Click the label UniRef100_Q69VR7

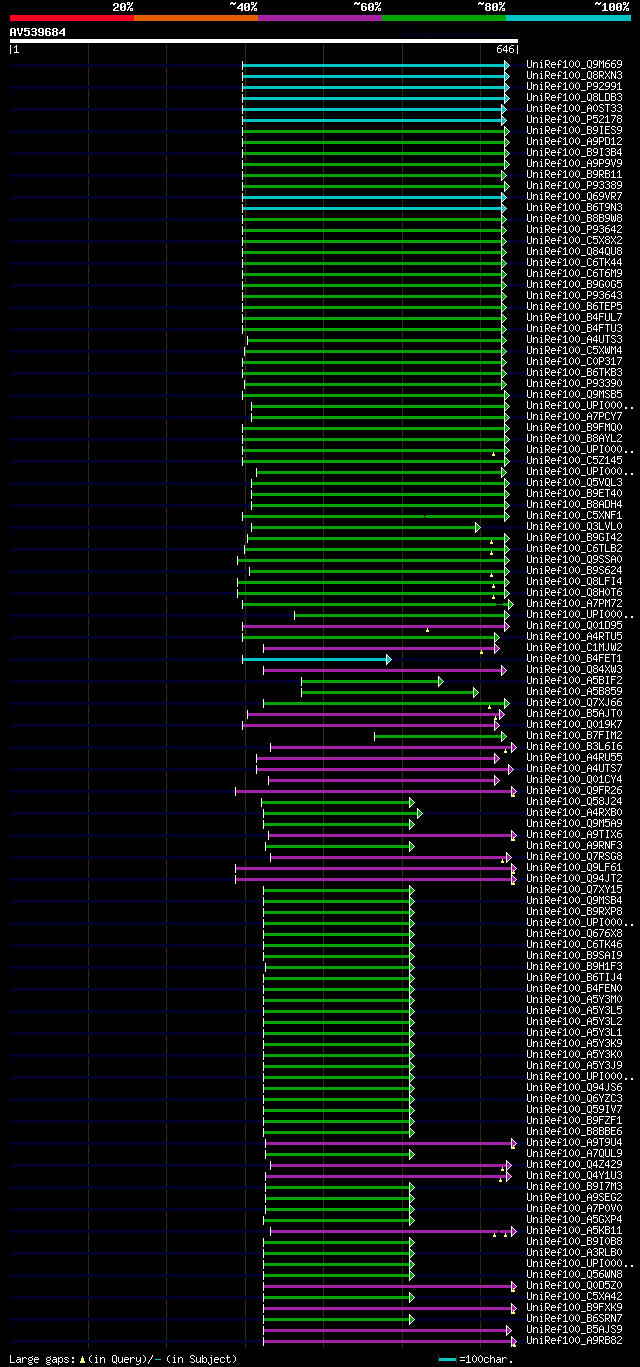pyautogui.click(x=574, y=197)
